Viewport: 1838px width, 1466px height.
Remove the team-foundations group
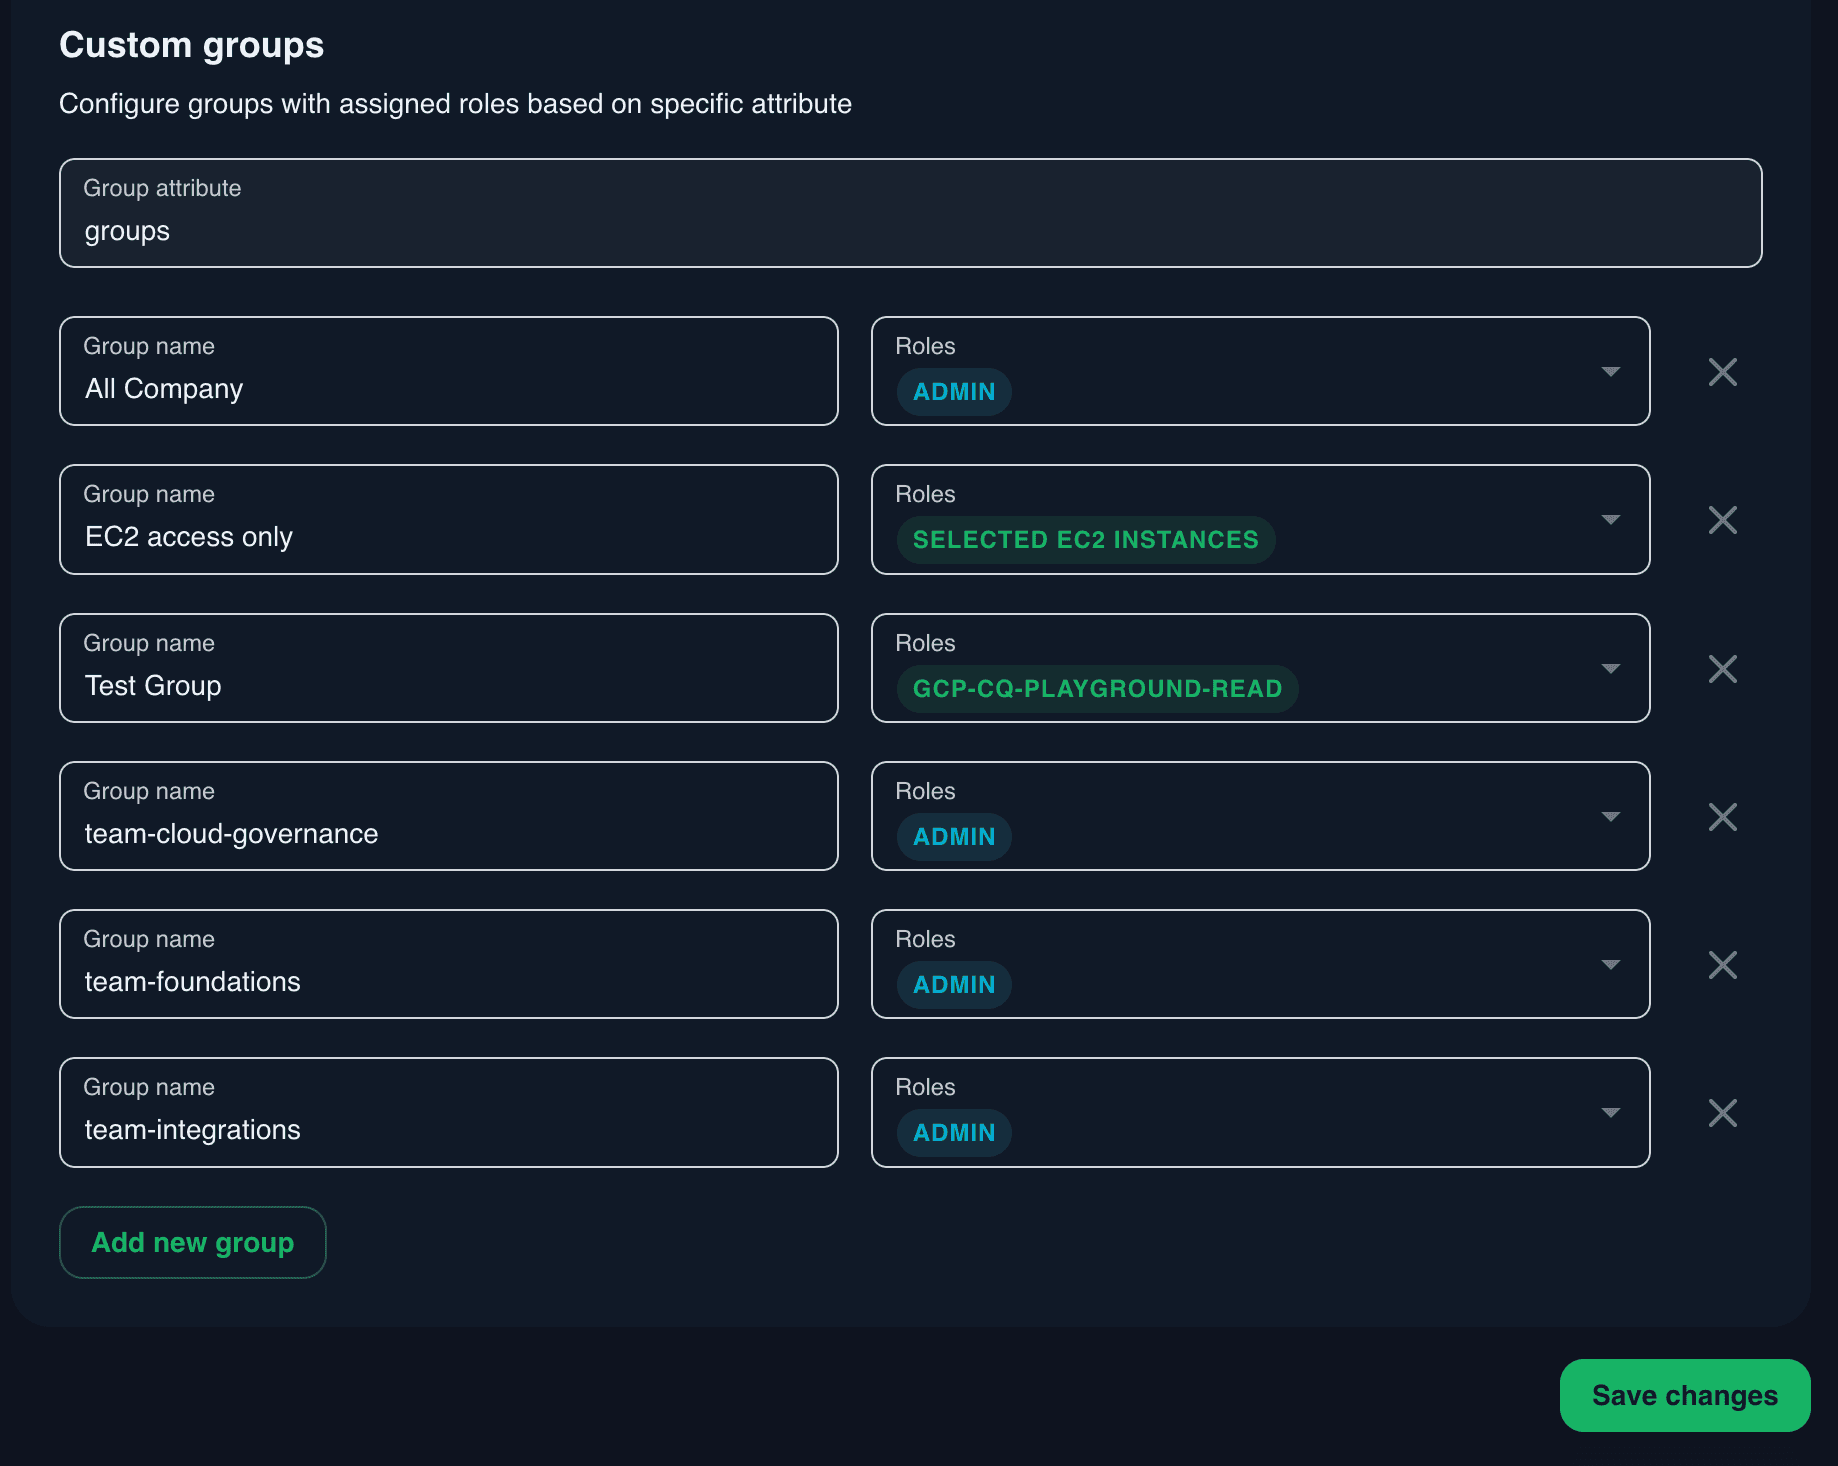click(x=1722, y=964)
